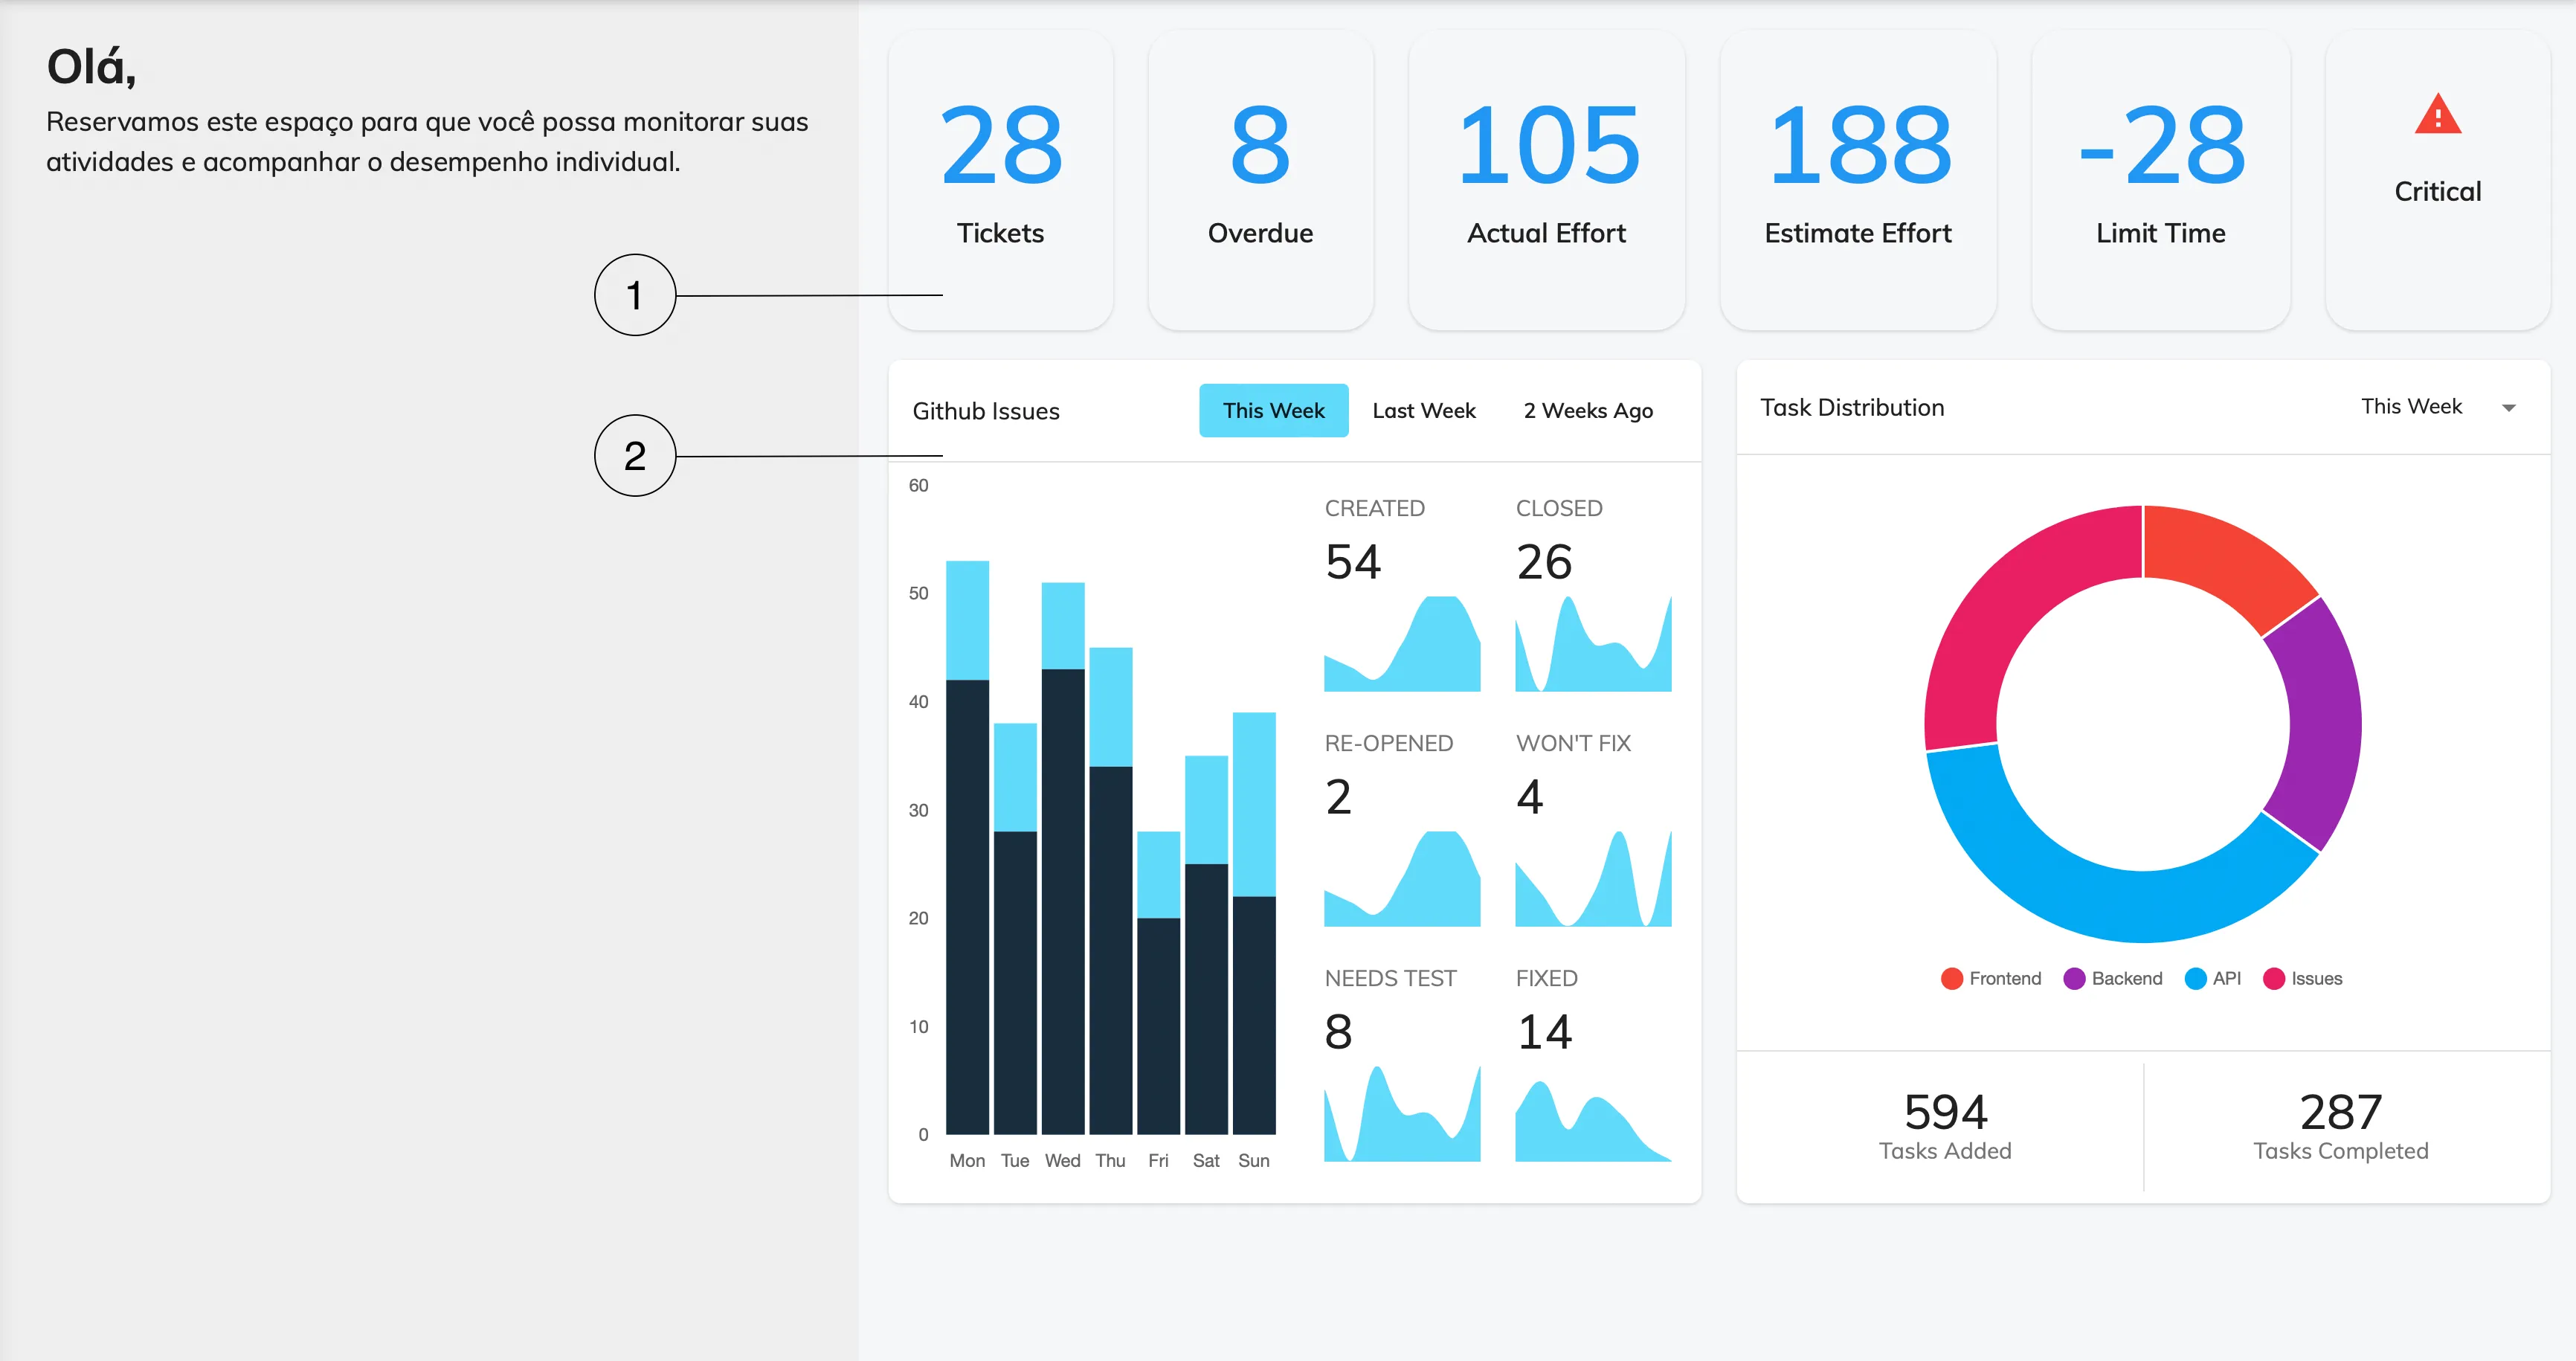
Task: Click the Sunday bar in Github Issues chart
Action: pos(1254,923)
